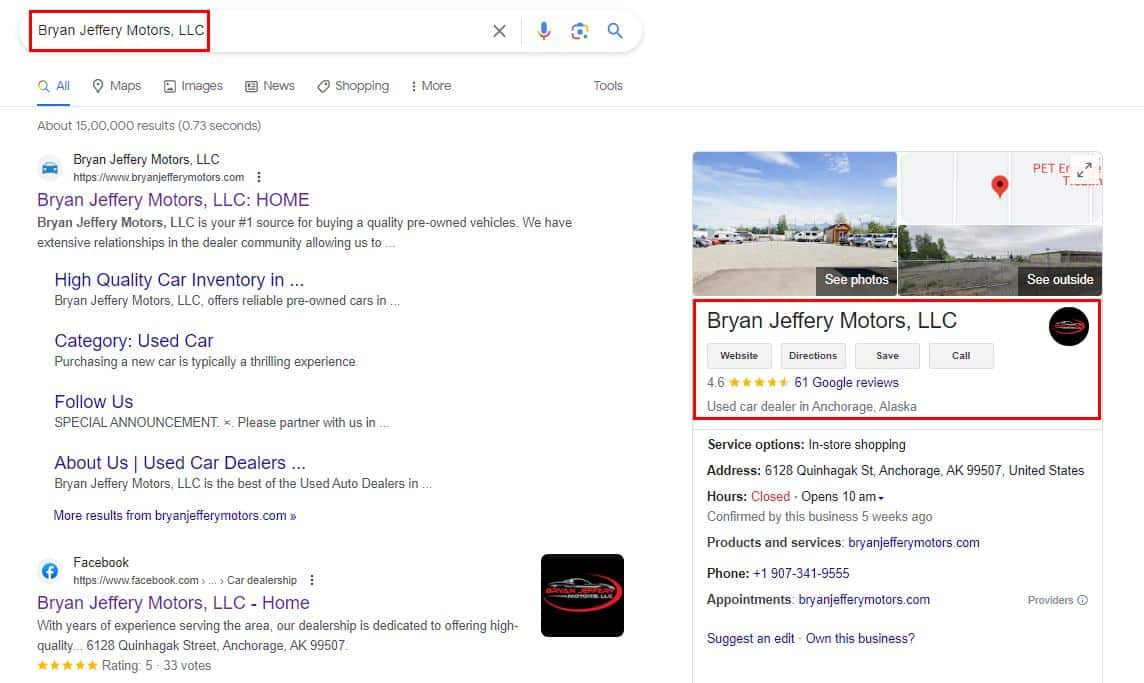Click the See photos thumbnail
1144x683 pixels.
795,223
